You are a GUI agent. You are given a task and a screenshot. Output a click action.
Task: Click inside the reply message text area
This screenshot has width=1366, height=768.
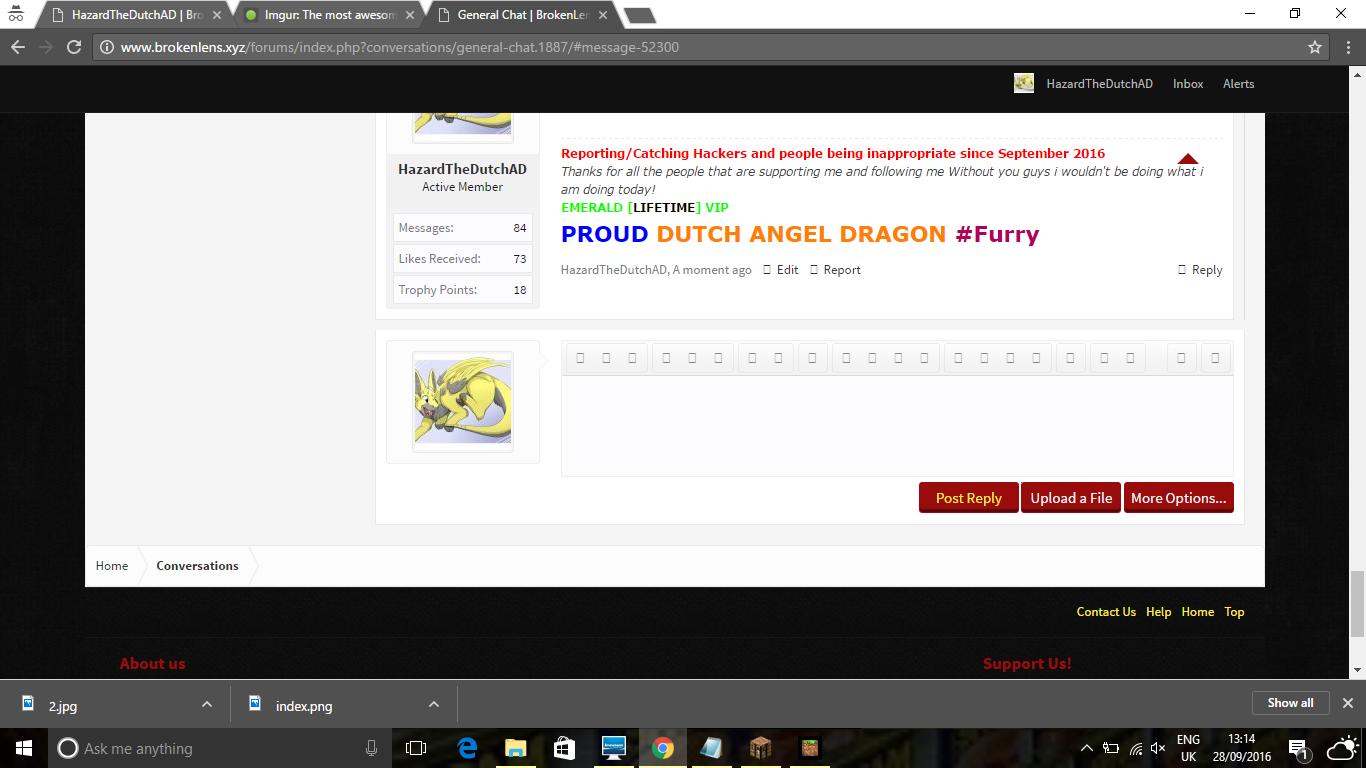click(x=897, y=426)
